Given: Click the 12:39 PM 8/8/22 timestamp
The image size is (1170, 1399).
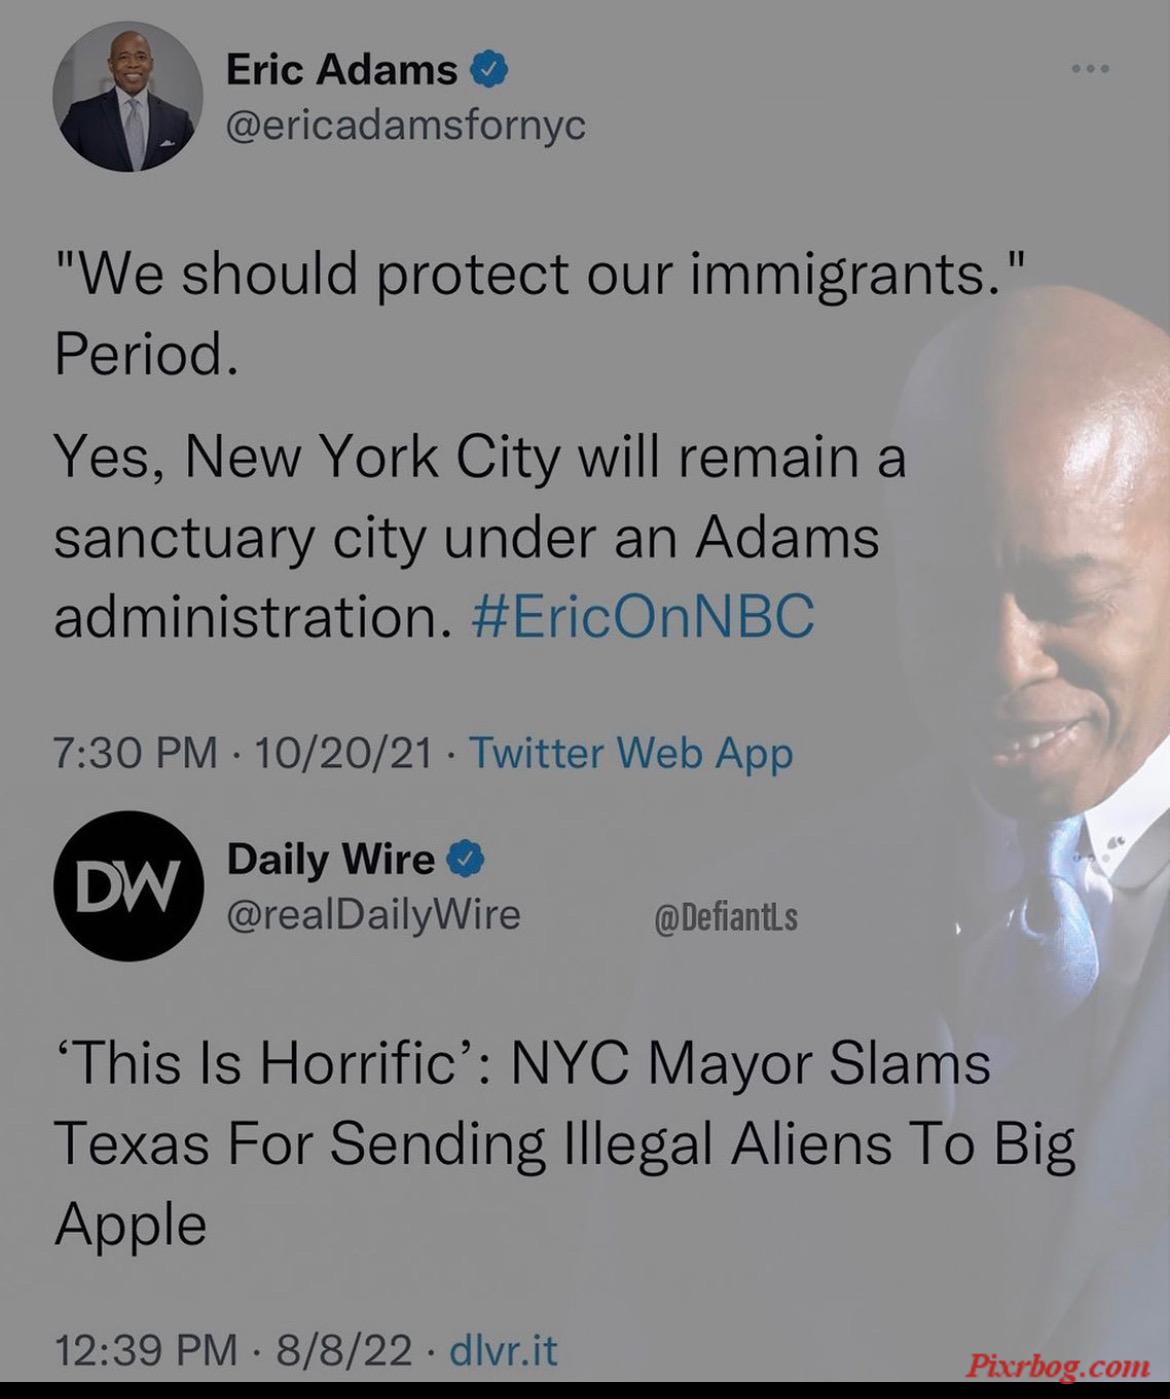Looking at the screenshot, I should [x=232, y=1350].
